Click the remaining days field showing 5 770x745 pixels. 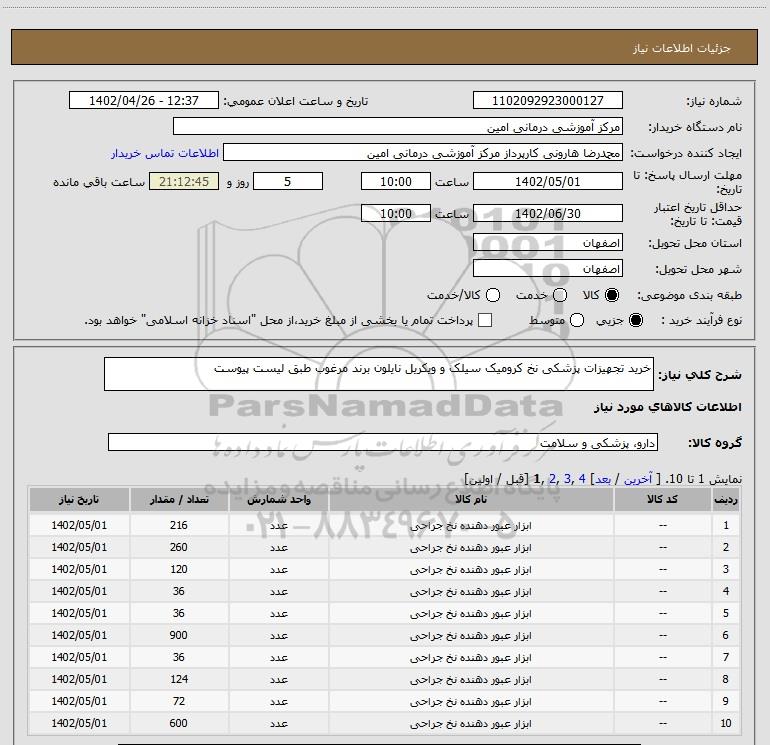click(x=288, y=181)
